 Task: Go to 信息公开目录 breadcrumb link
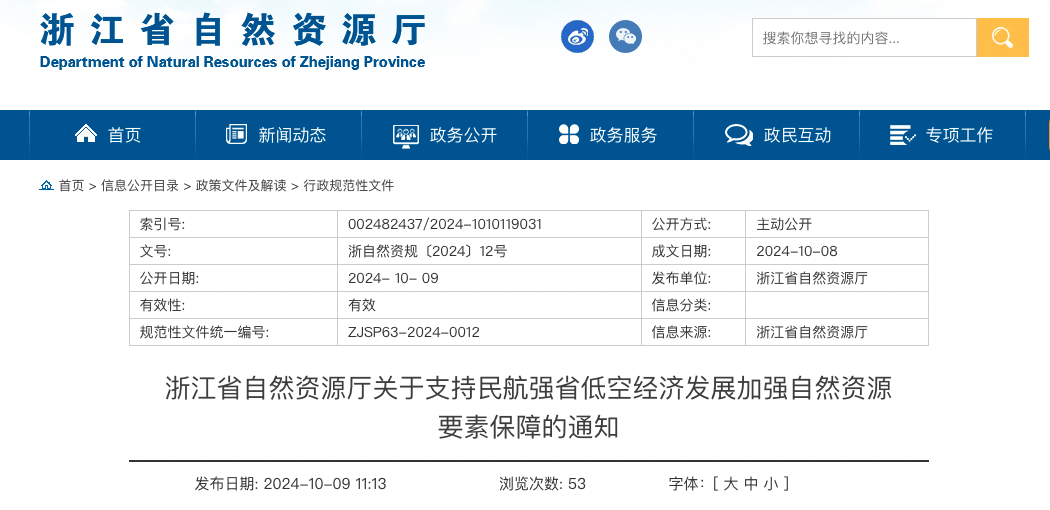tap(139, 186)
